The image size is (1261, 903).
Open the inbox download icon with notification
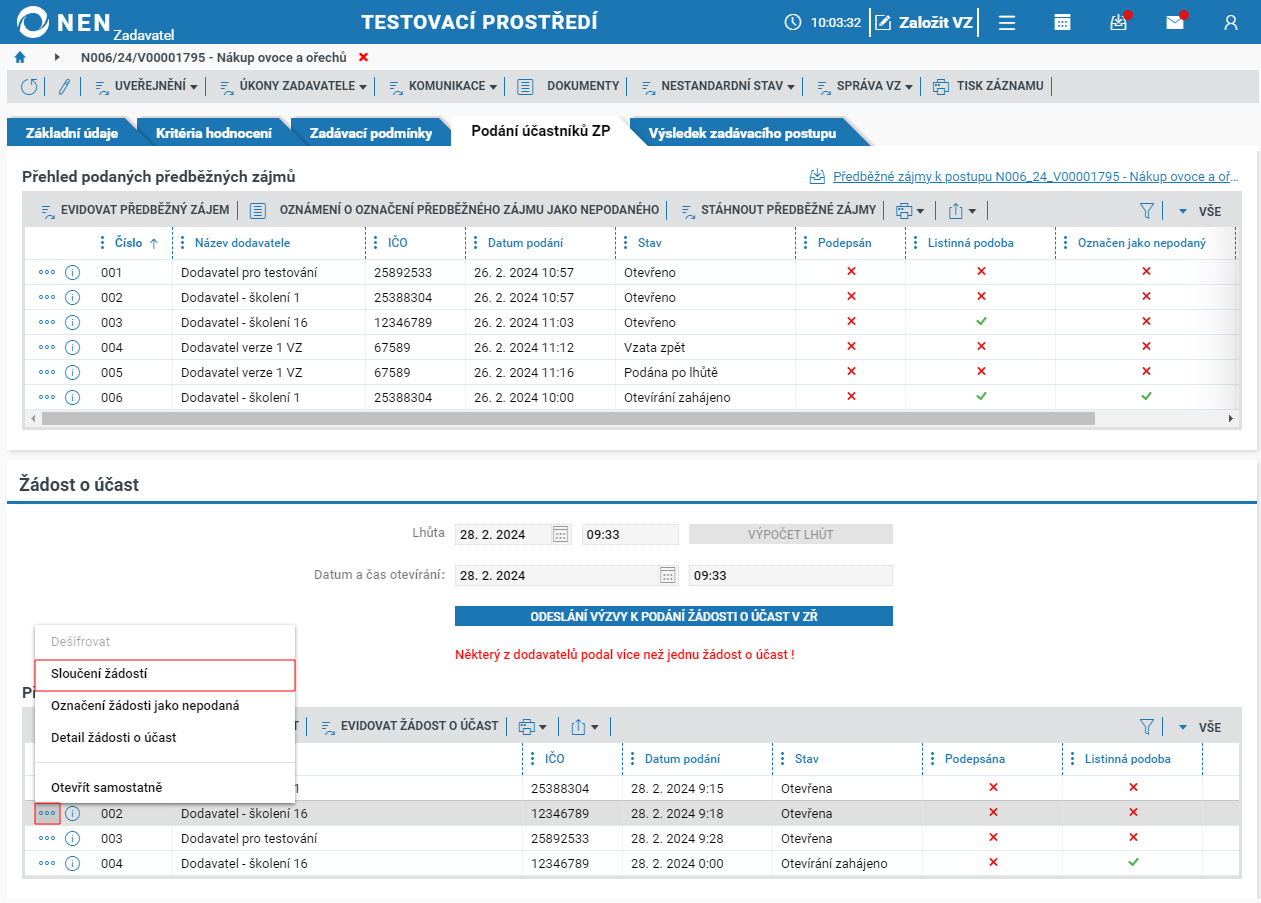(1119, 22)
